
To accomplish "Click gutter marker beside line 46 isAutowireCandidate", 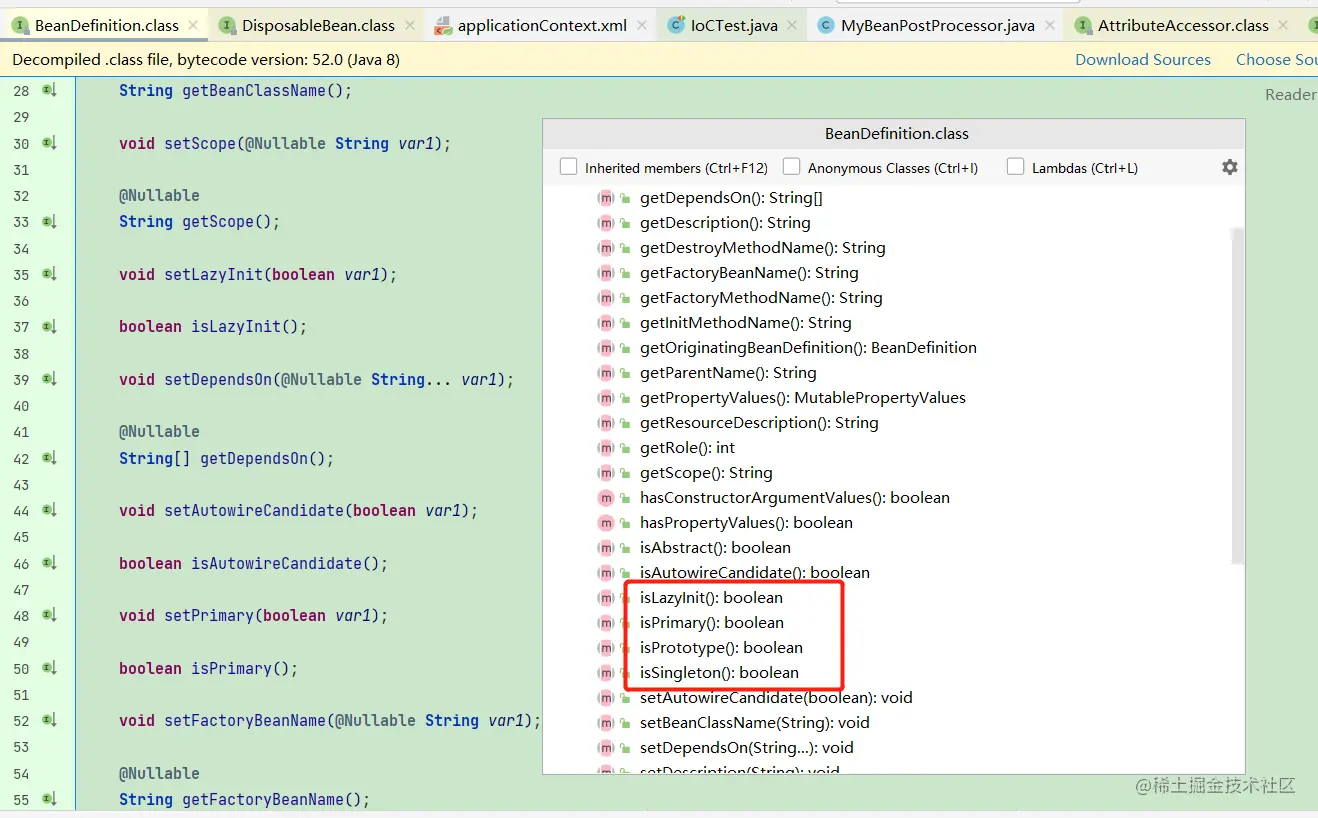I will (x=49, y=563).
